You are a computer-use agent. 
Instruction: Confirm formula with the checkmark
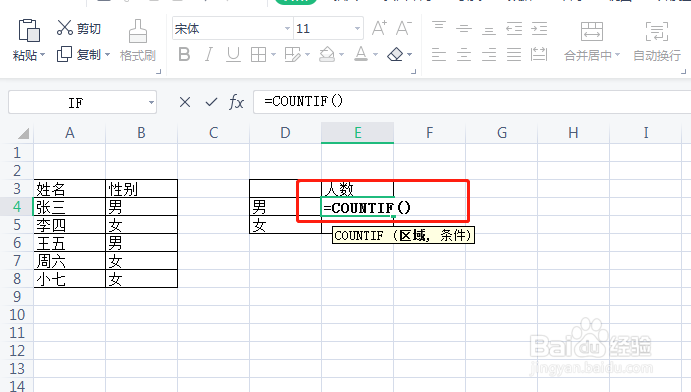coord(212,103)
